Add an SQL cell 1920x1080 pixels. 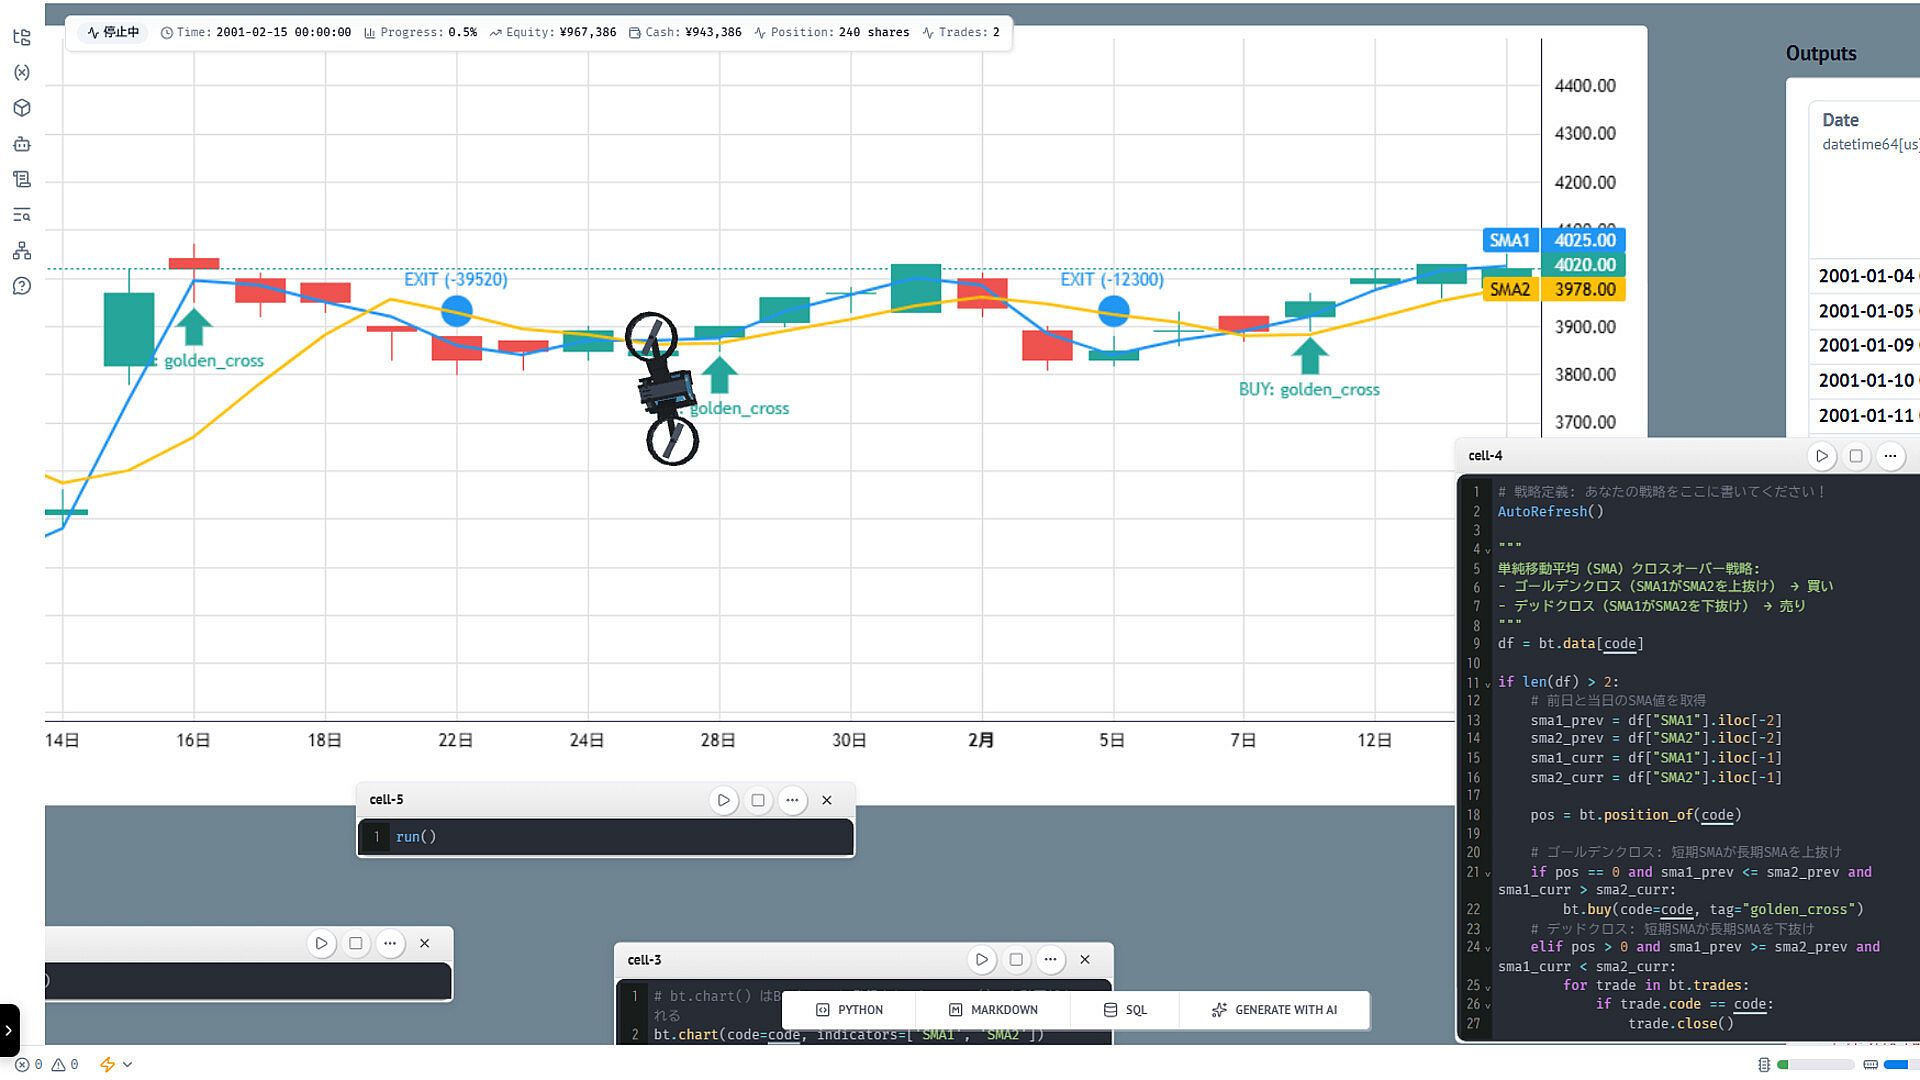coord(1125,1010)
